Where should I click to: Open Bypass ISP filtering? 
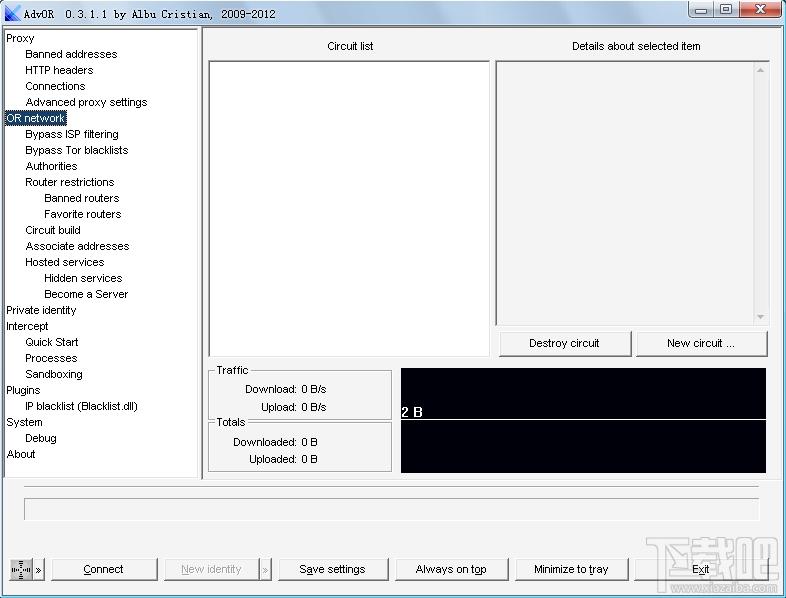tap(72, 134)
